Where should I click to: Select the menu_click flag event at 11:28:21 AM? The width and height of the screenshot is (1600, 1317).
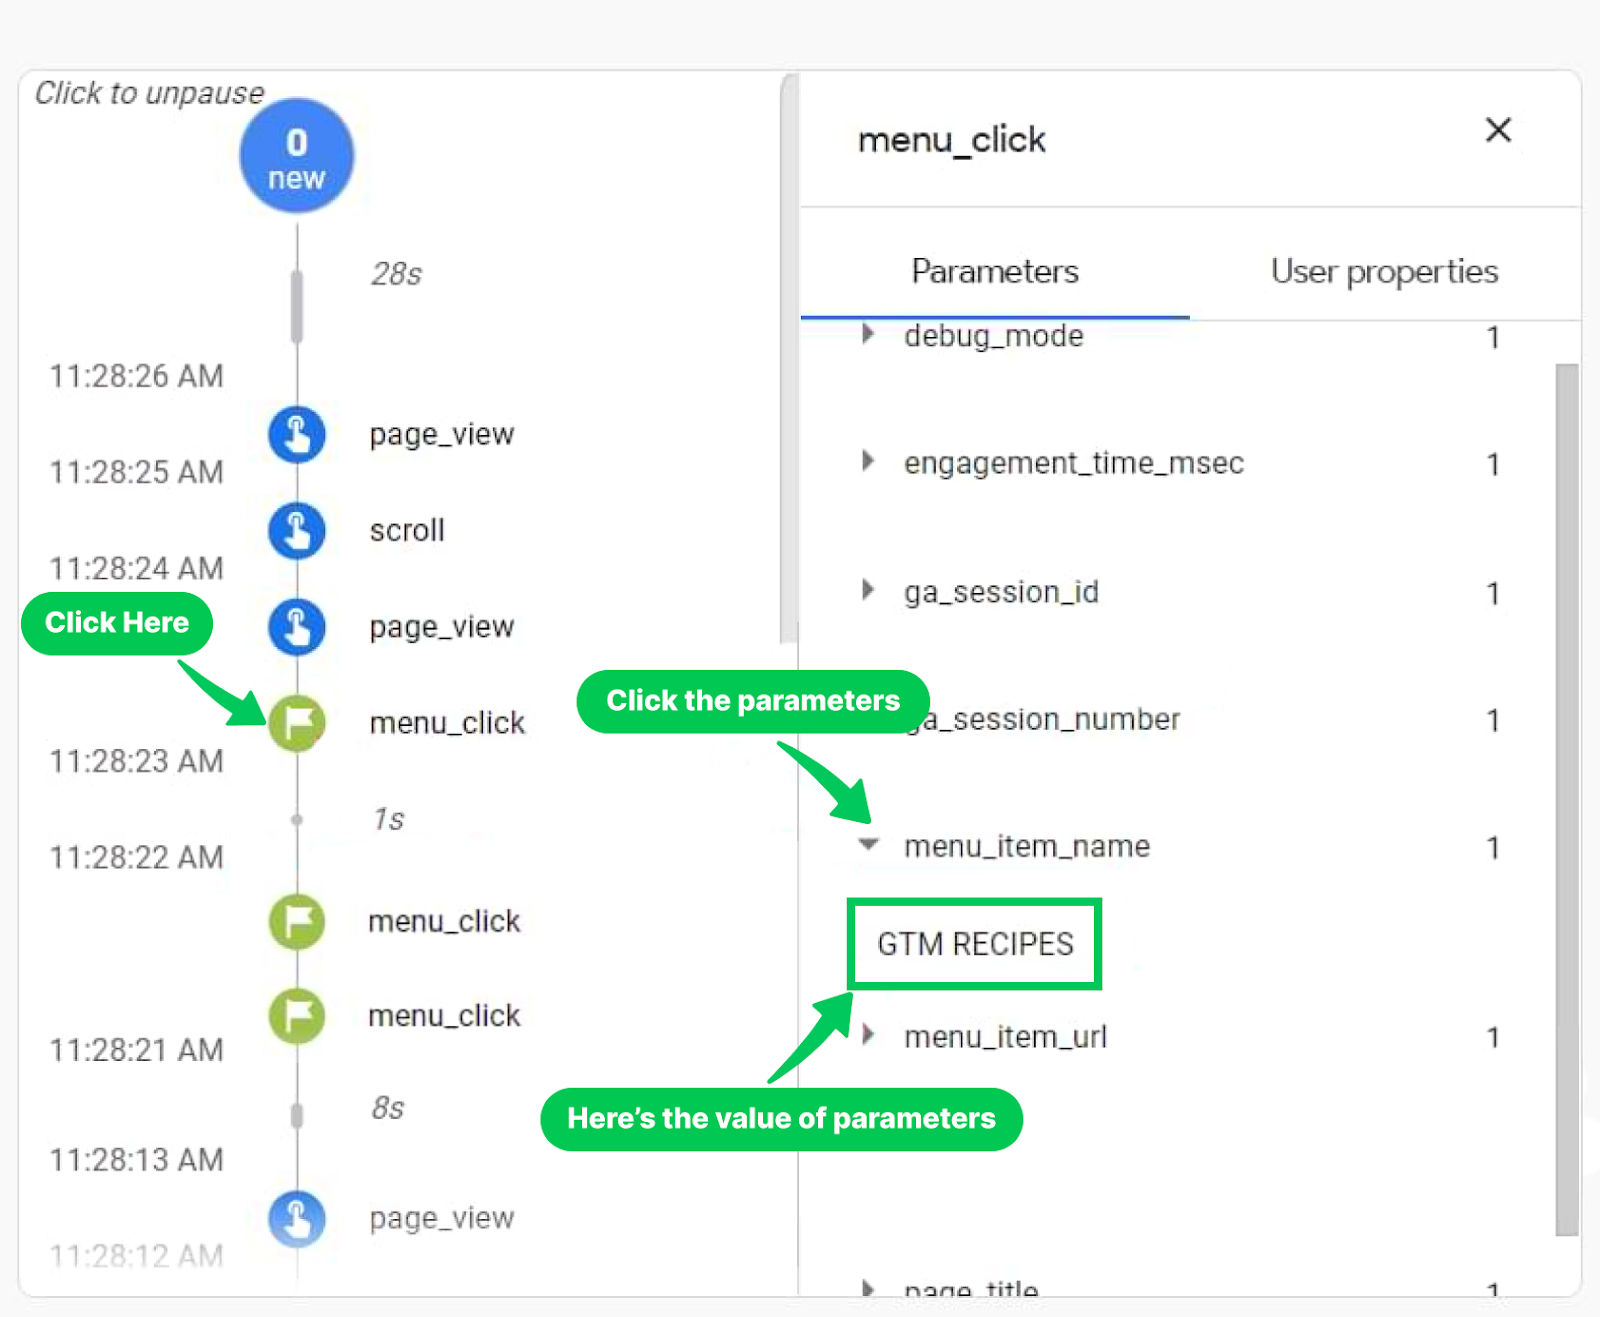point(296,1014)
